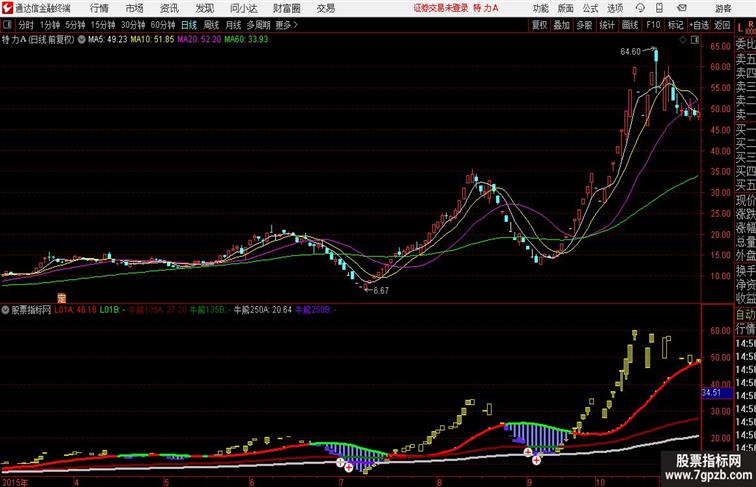Click the MA5: 49.23 indicator label
The height and width of the screenshot is (487, 756).
(x=108, y=40)
